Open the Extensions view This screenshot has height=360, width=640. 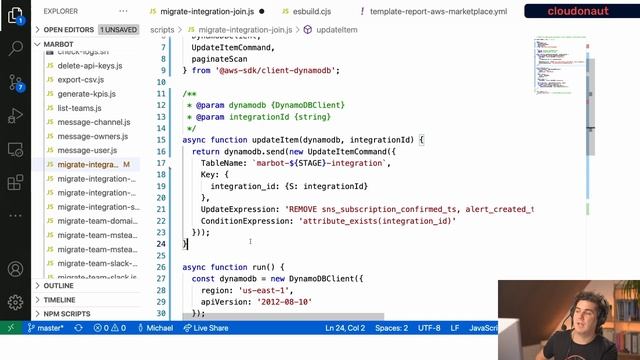pos(15,182)
